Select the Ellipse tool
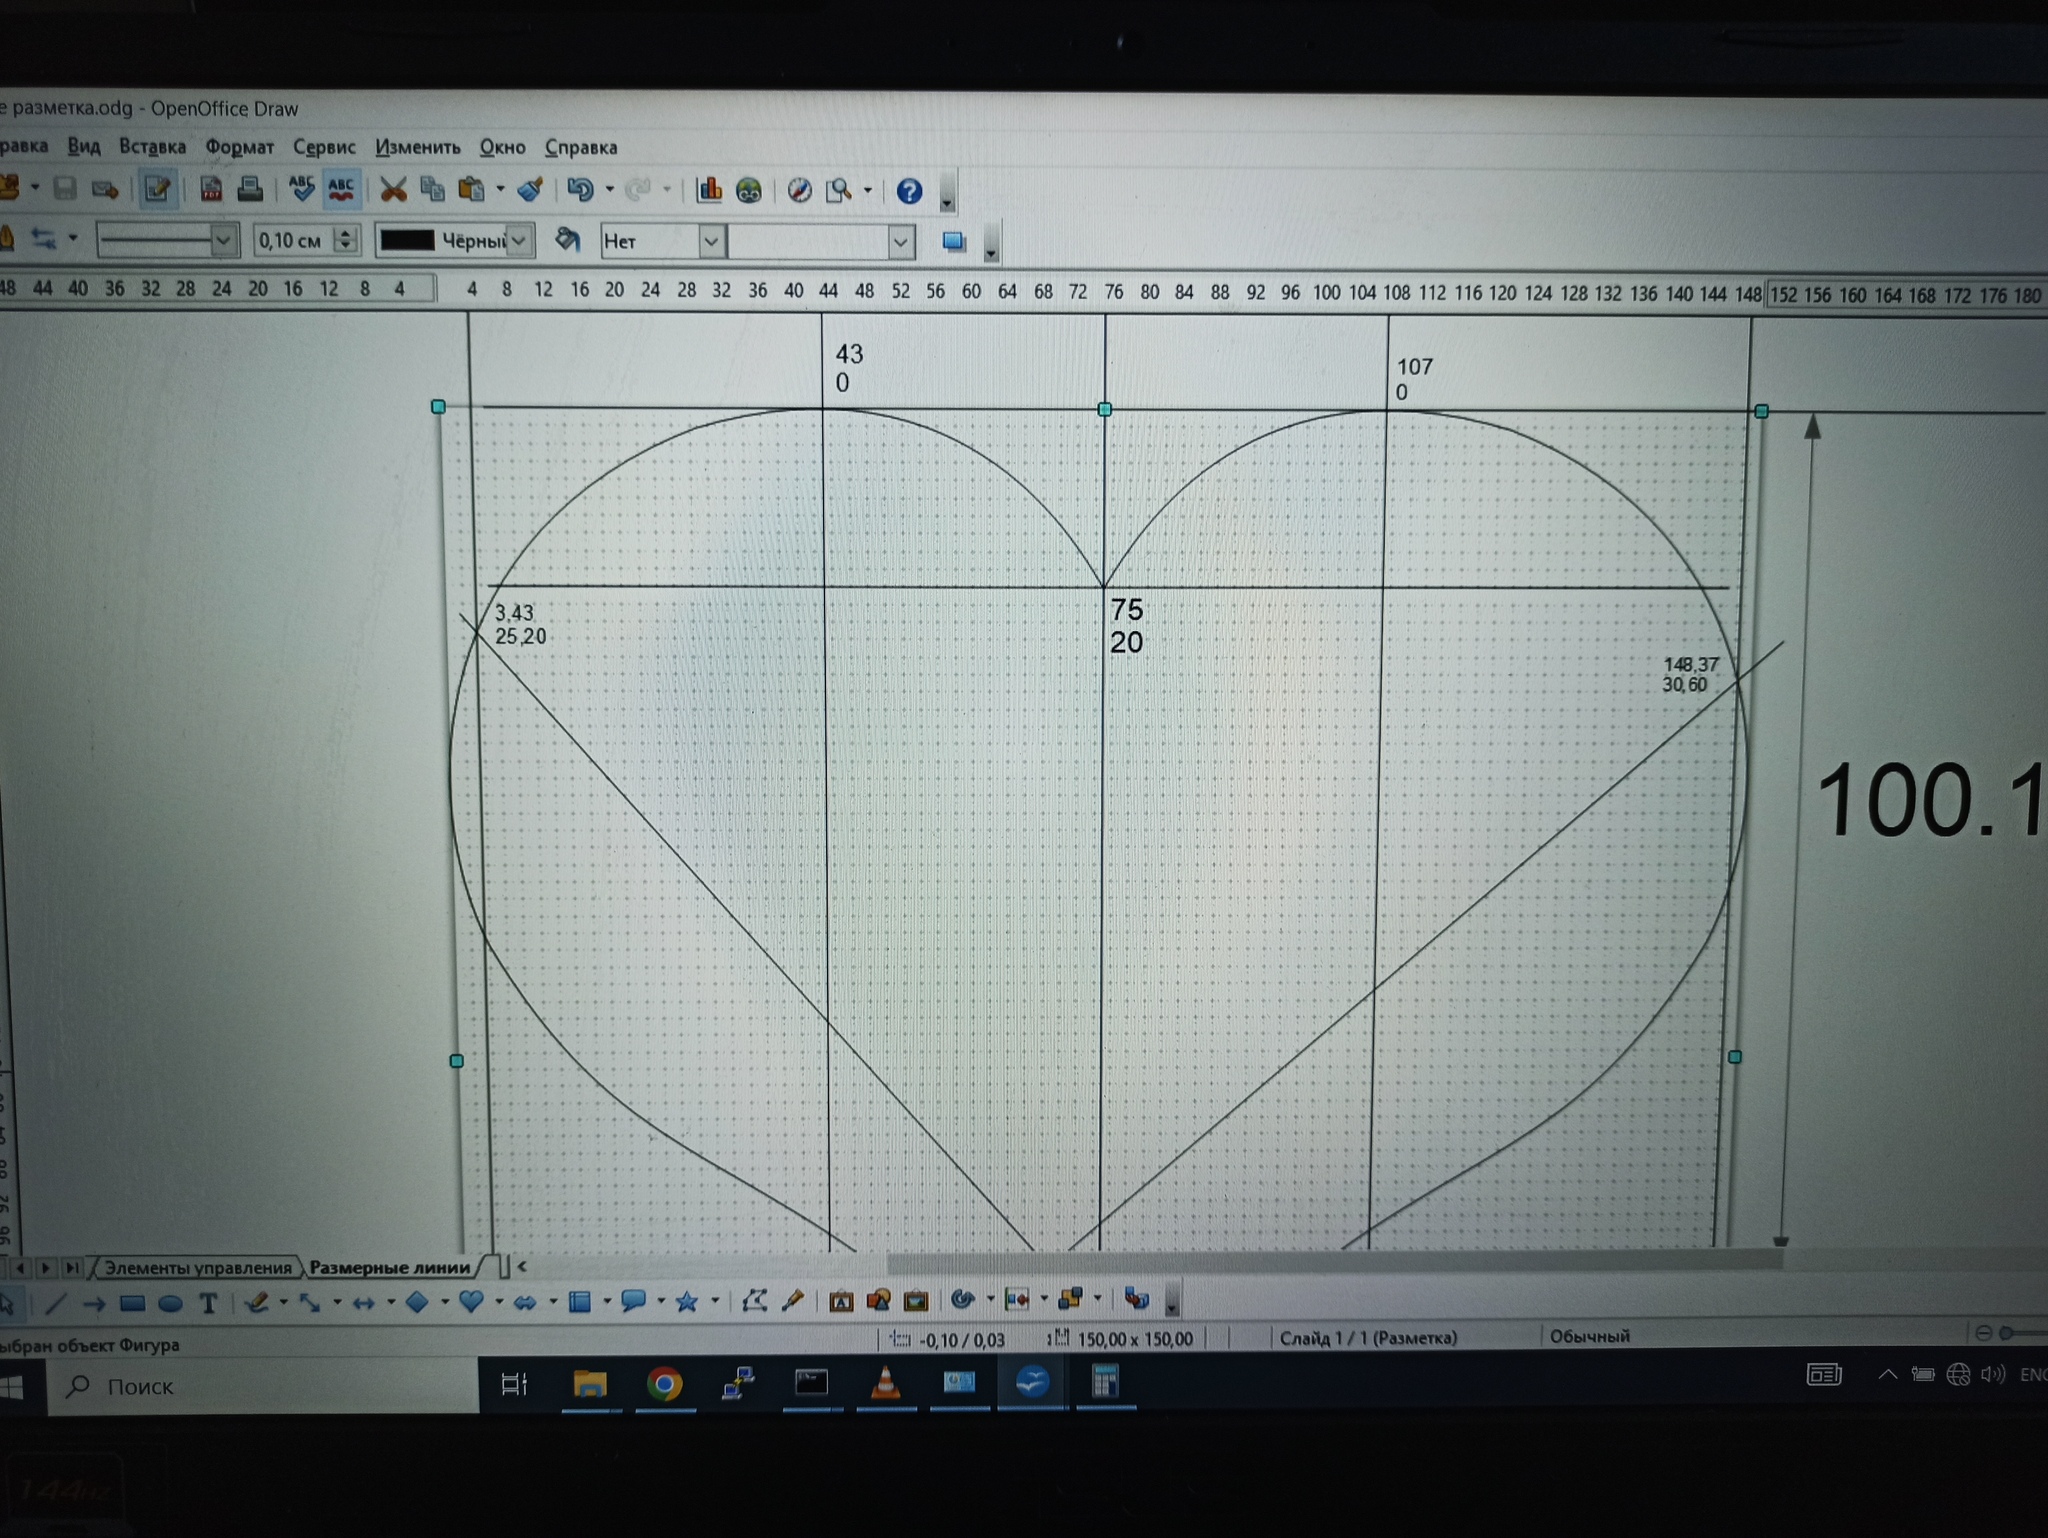Image resolution: width=2048 pixels, height=1538 pixels. (170, 1303)
